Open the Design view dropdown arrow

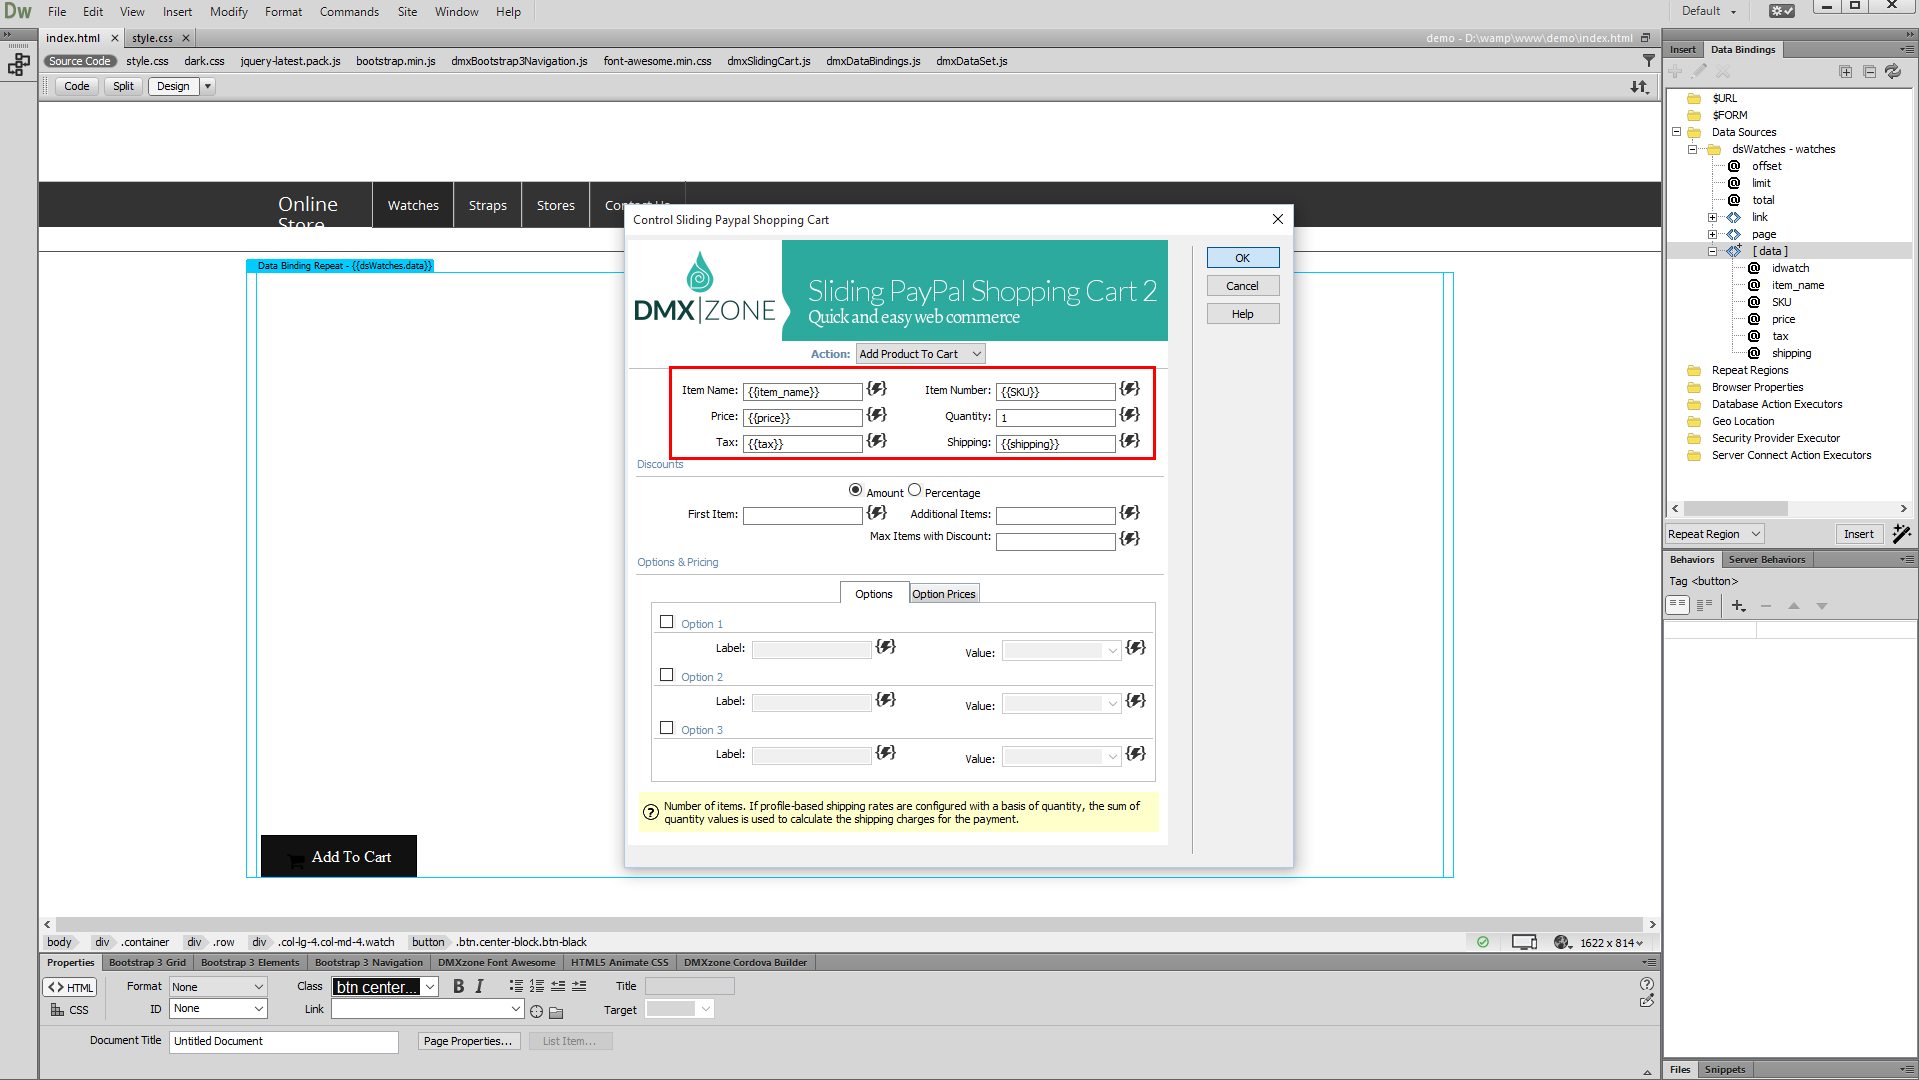pyautogui.click(x=208, y=87)
